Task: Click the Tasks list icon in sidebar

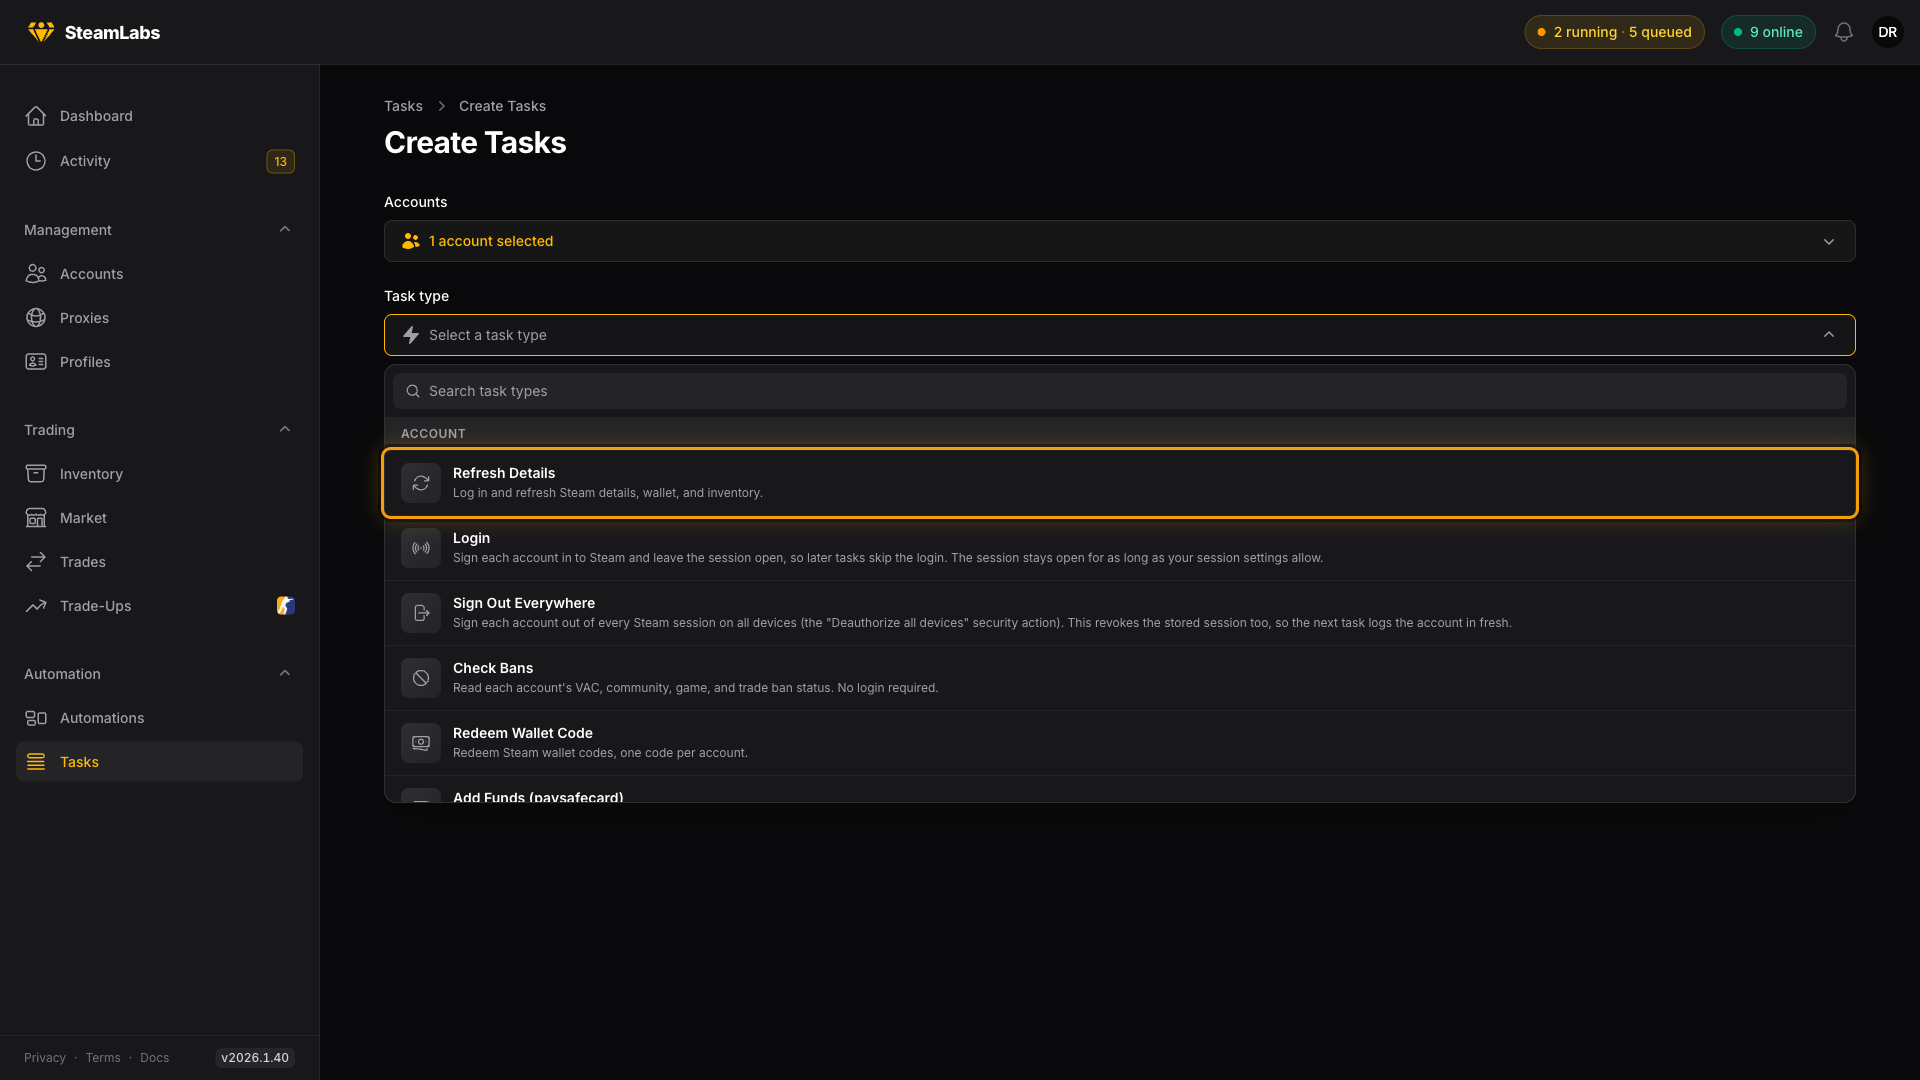Action: (x=36, y=762)
